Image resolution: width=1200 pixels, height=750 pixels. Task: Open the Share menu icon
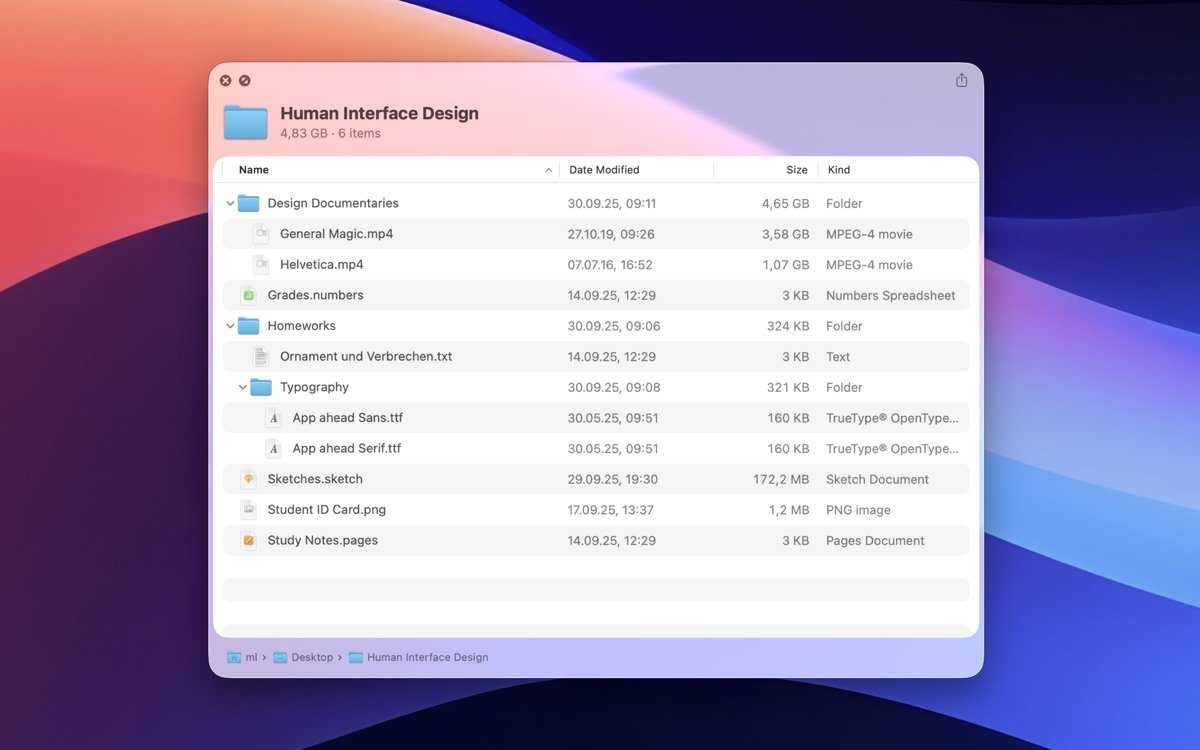[961, 80]
